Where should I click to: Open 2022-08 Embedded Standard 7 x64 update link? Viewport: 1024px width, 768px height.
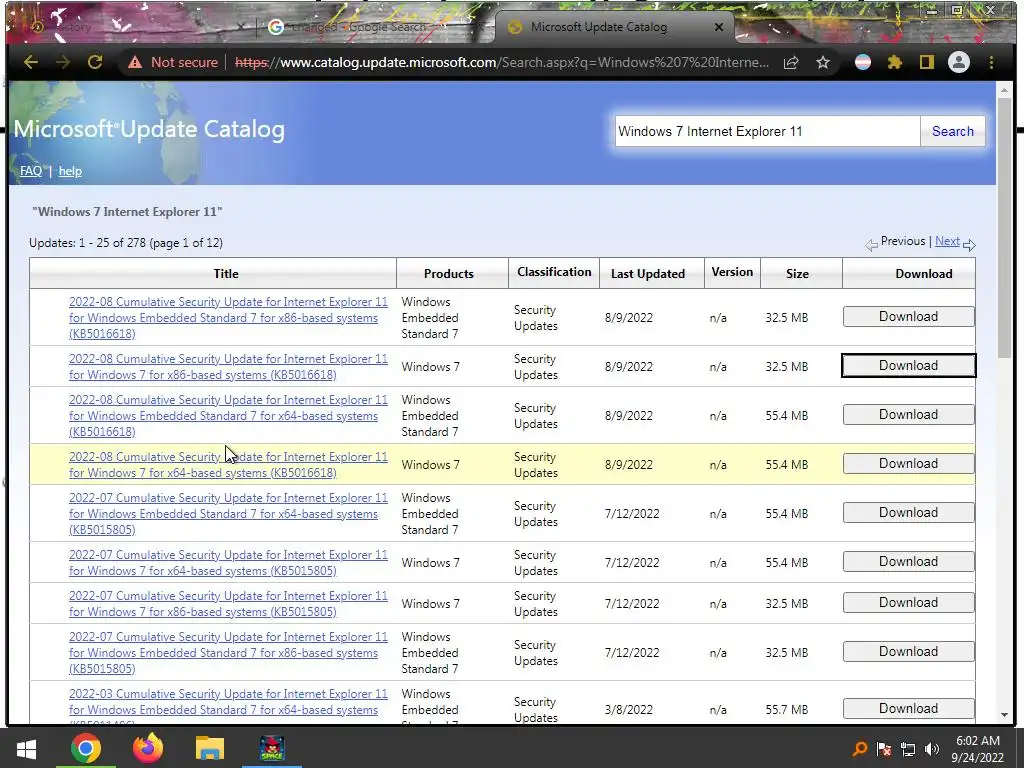coord(228,416)
